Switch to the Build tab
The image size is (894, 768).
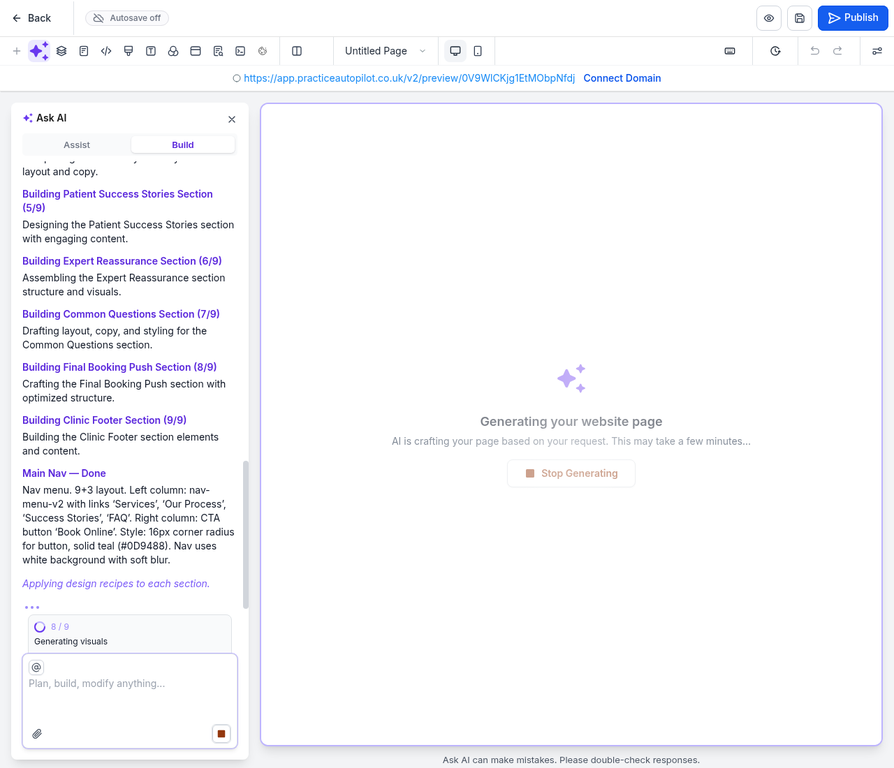click(183, 145)
